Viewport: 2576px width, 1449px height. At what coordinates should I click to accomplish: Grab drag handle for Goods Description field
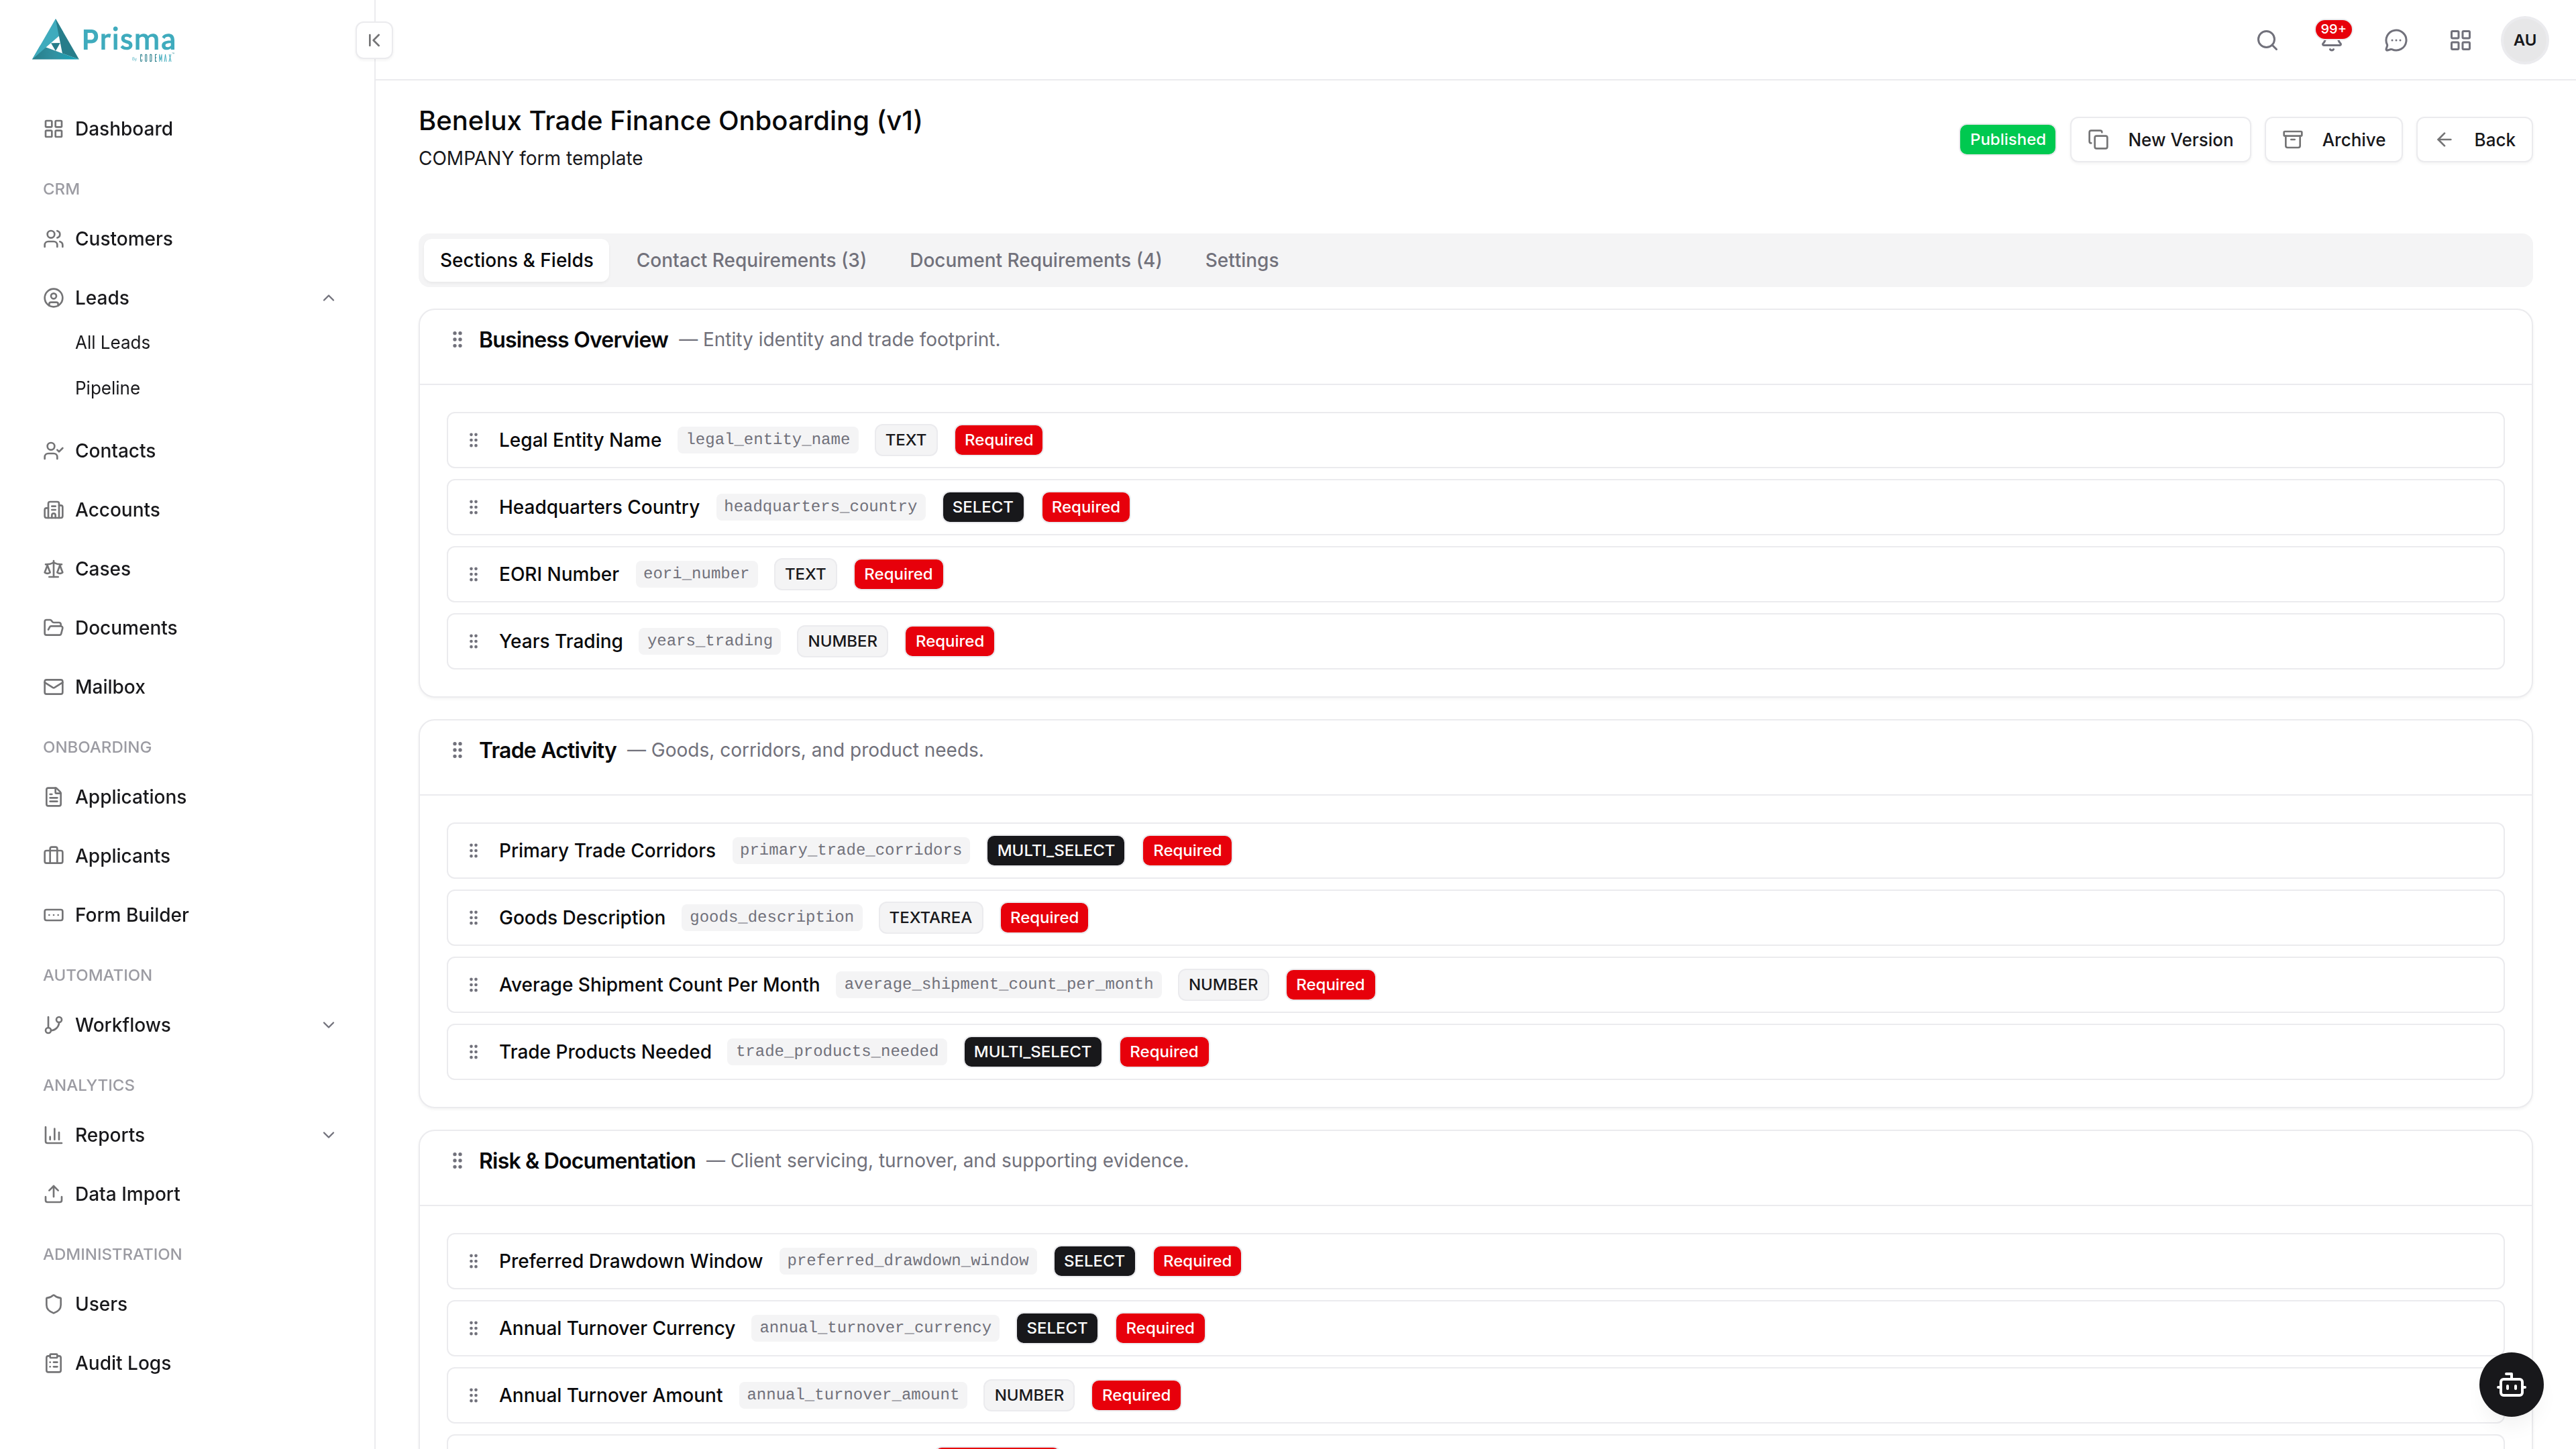click(474, 917)
